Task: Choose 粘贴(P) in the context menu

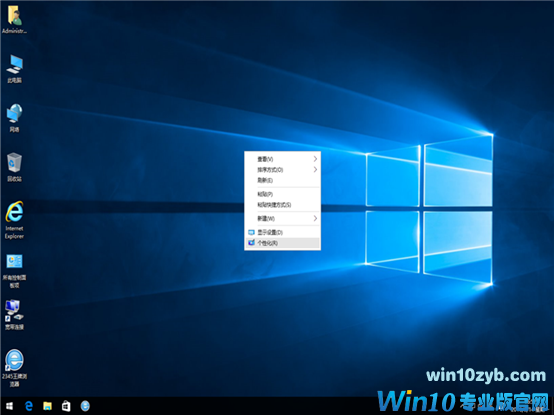Action: point(282,194)
